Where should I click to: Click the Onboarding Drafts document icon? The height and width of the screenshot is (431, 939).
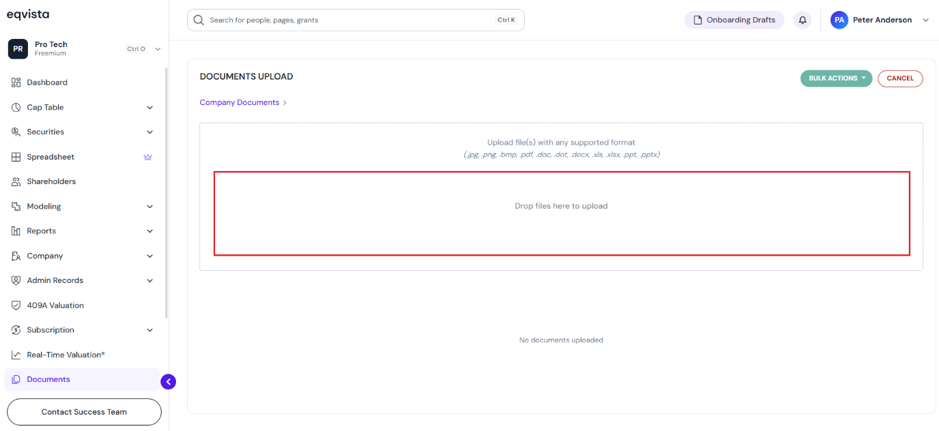click(697, 20)
